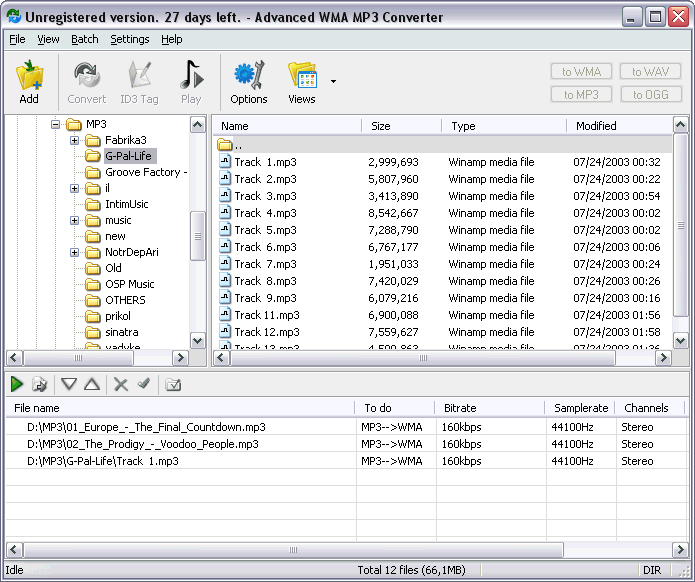Move batch item down with down triangle

point(69,384)
